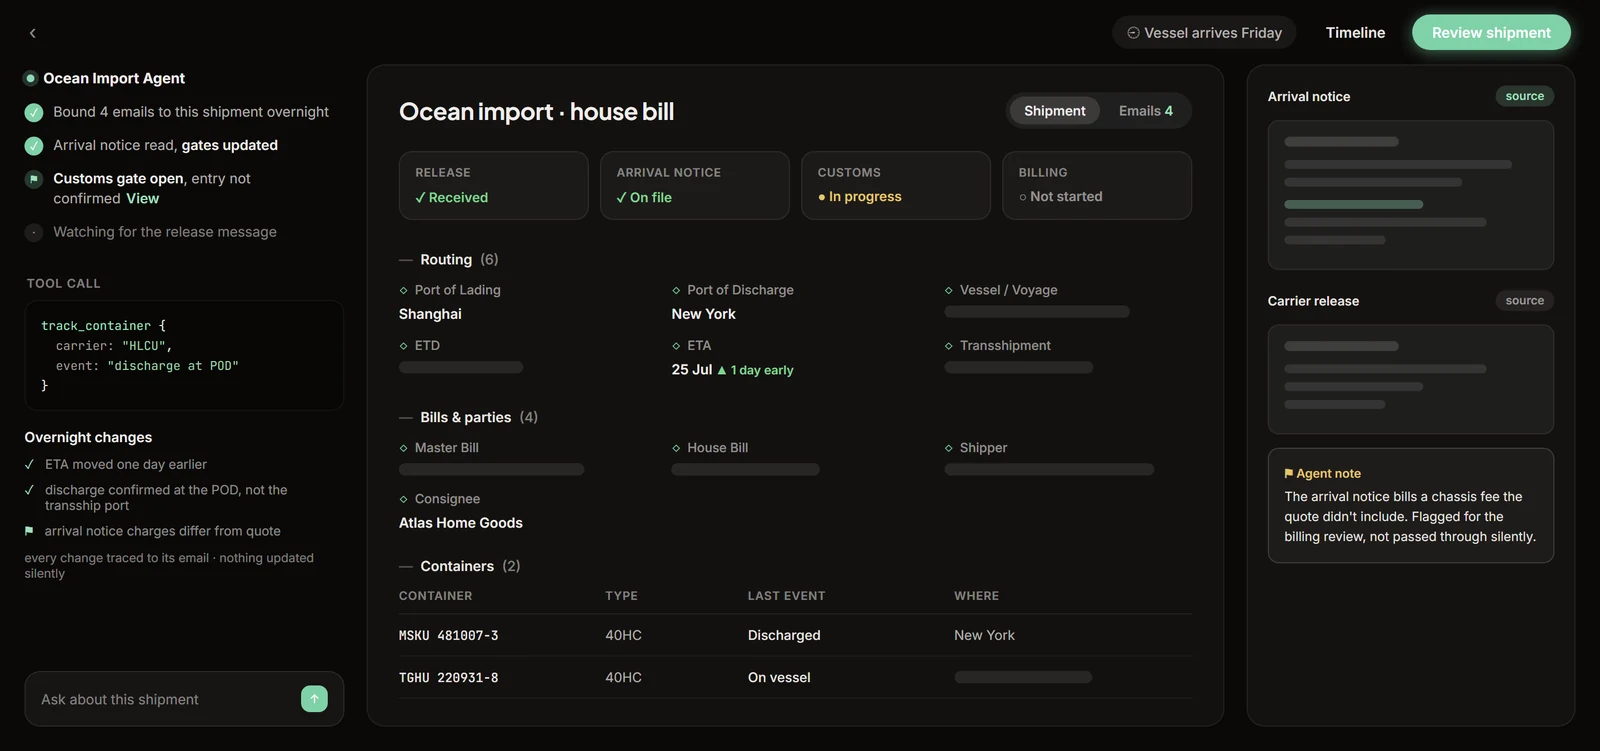Viewport: 1600px width, 751px height.
Task: Click green check beside Bound 4 emails
Action: coord(34,112)
